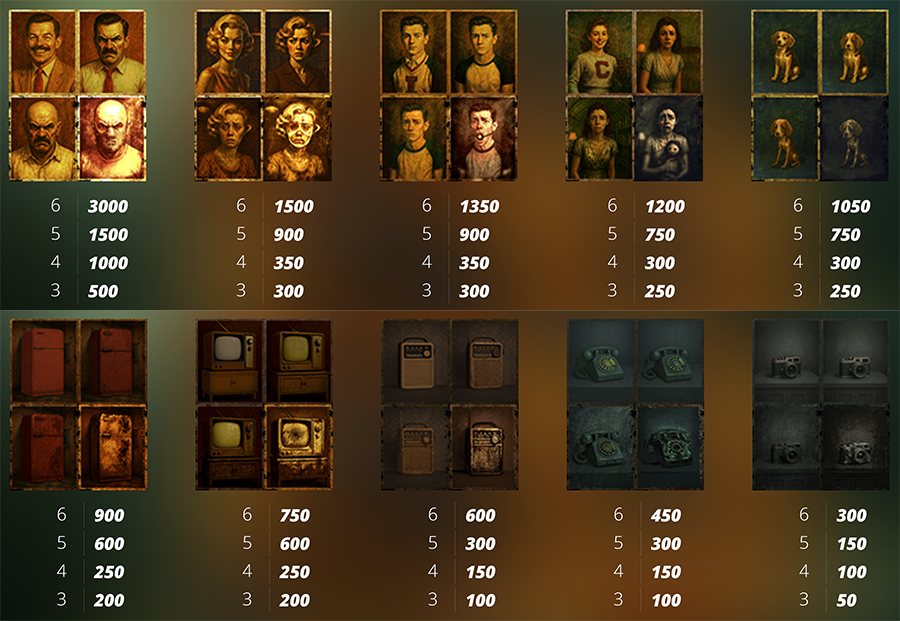The width and height of the screenshot is (900, 621).
Task: Click the 450 telephone payout value
Action: [x=666, y=515]
